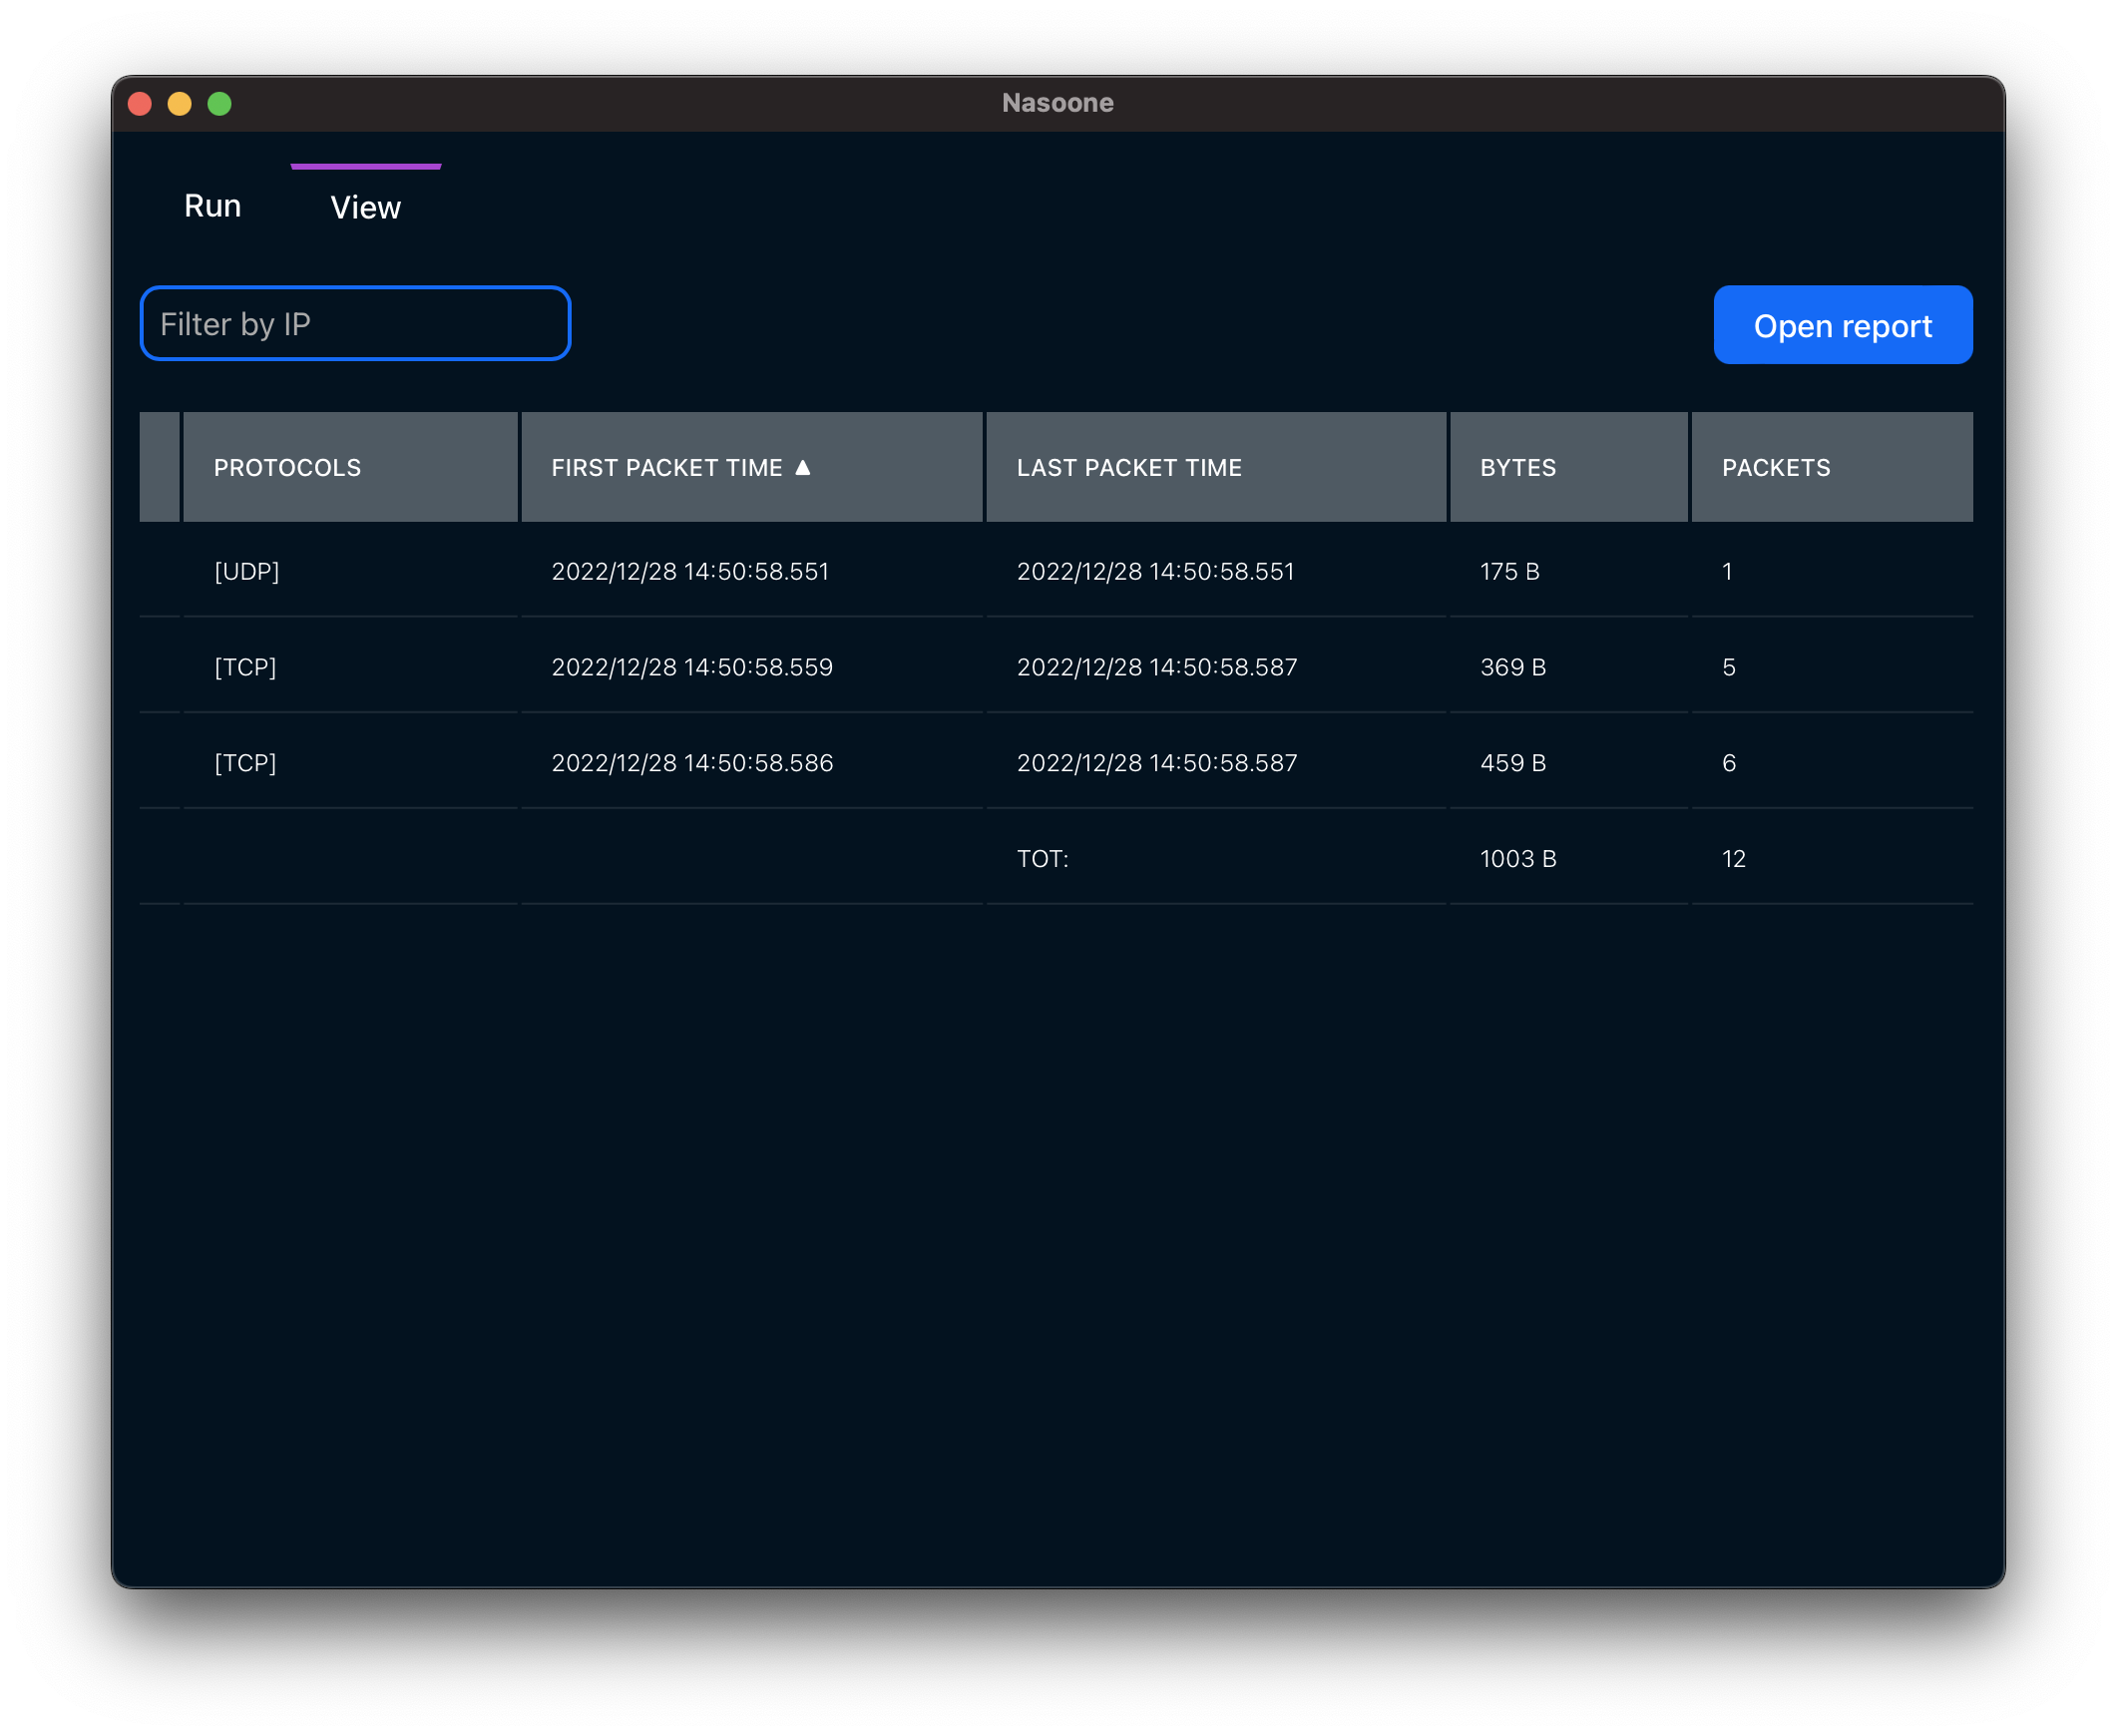Select the View tab
2117x1736 pixels.
pos(365,207)
